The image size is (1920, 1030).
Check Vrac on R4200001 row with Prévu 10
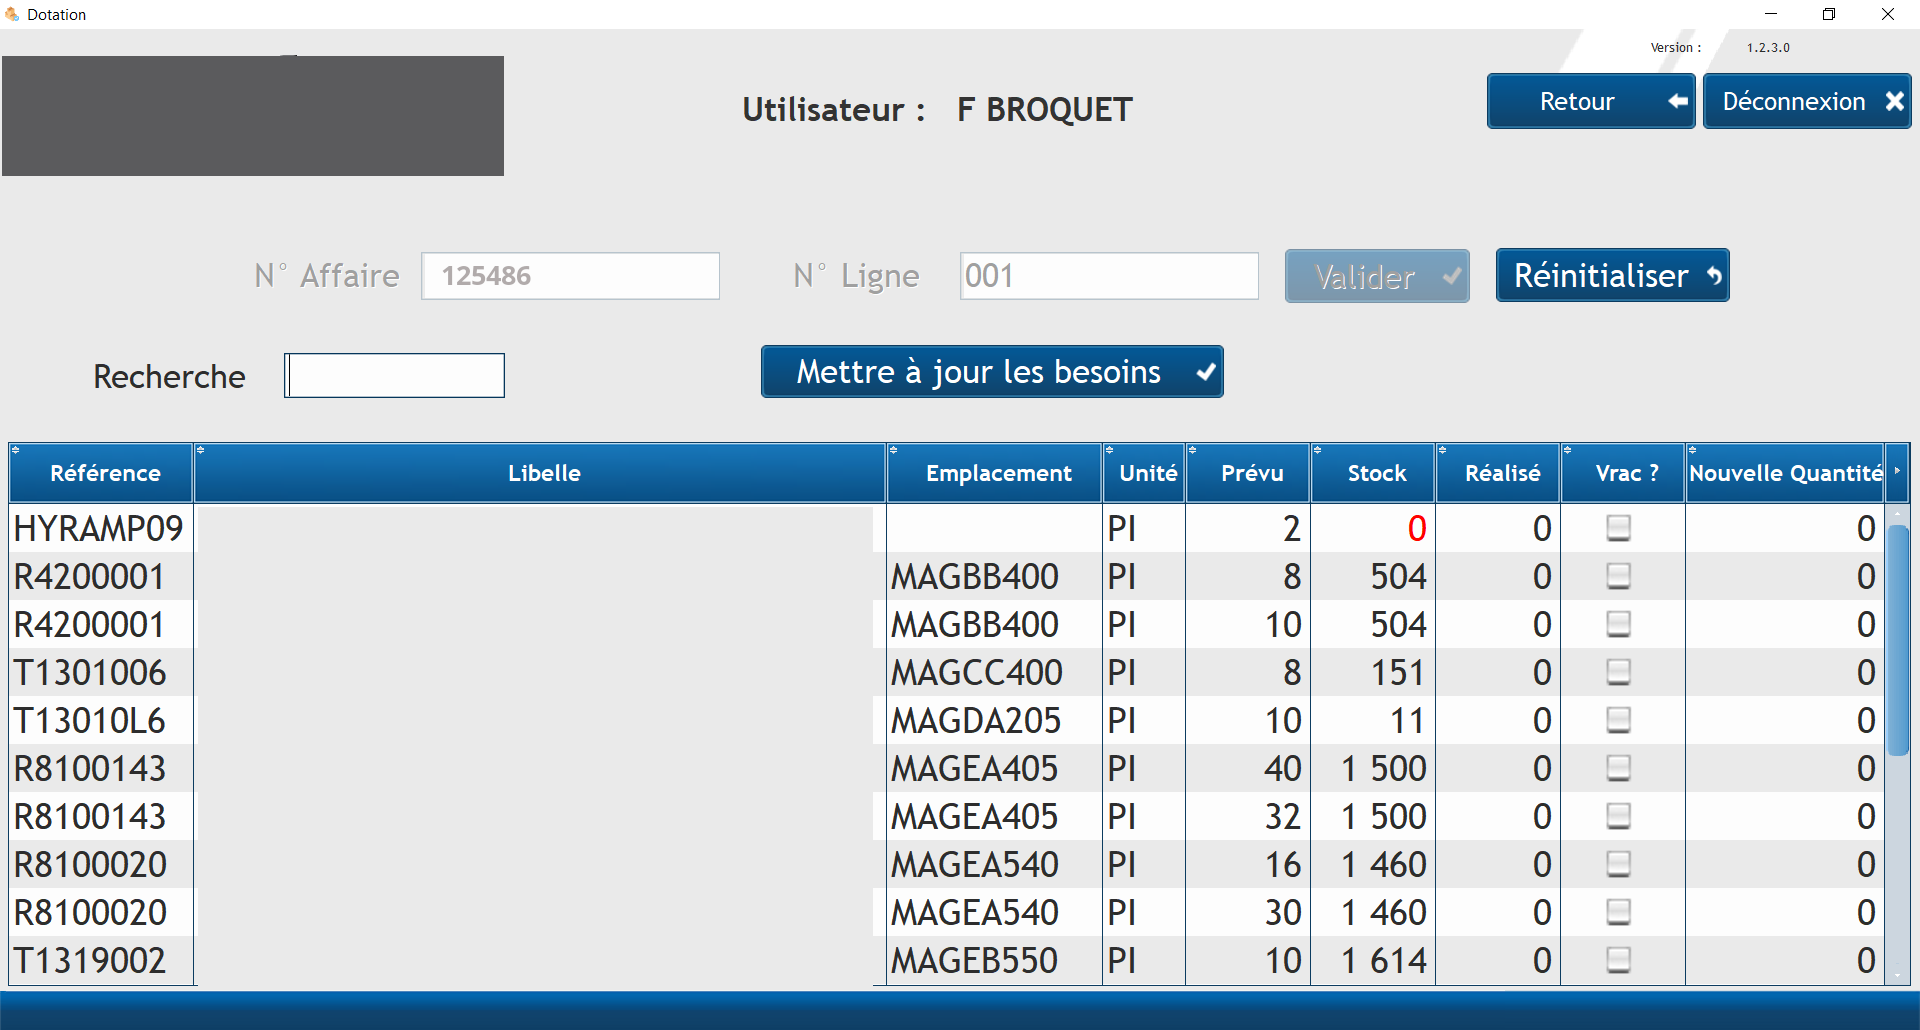click(1619, 624)
